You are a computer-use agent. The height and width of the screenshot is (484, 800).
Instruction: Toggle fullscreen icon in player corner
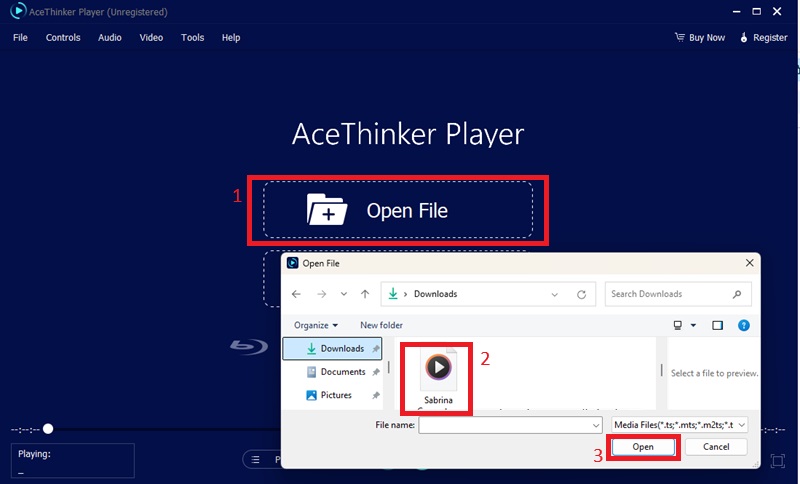tap(778, 461)
